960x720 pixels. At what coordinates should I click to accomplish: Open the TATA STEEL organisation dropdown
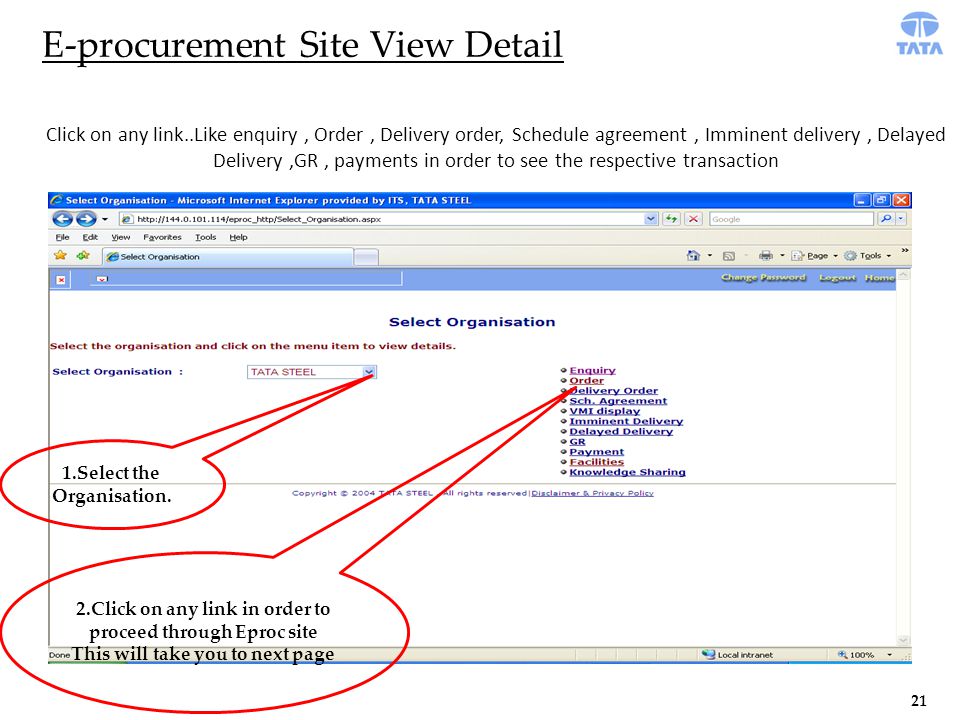coord(369,372)
